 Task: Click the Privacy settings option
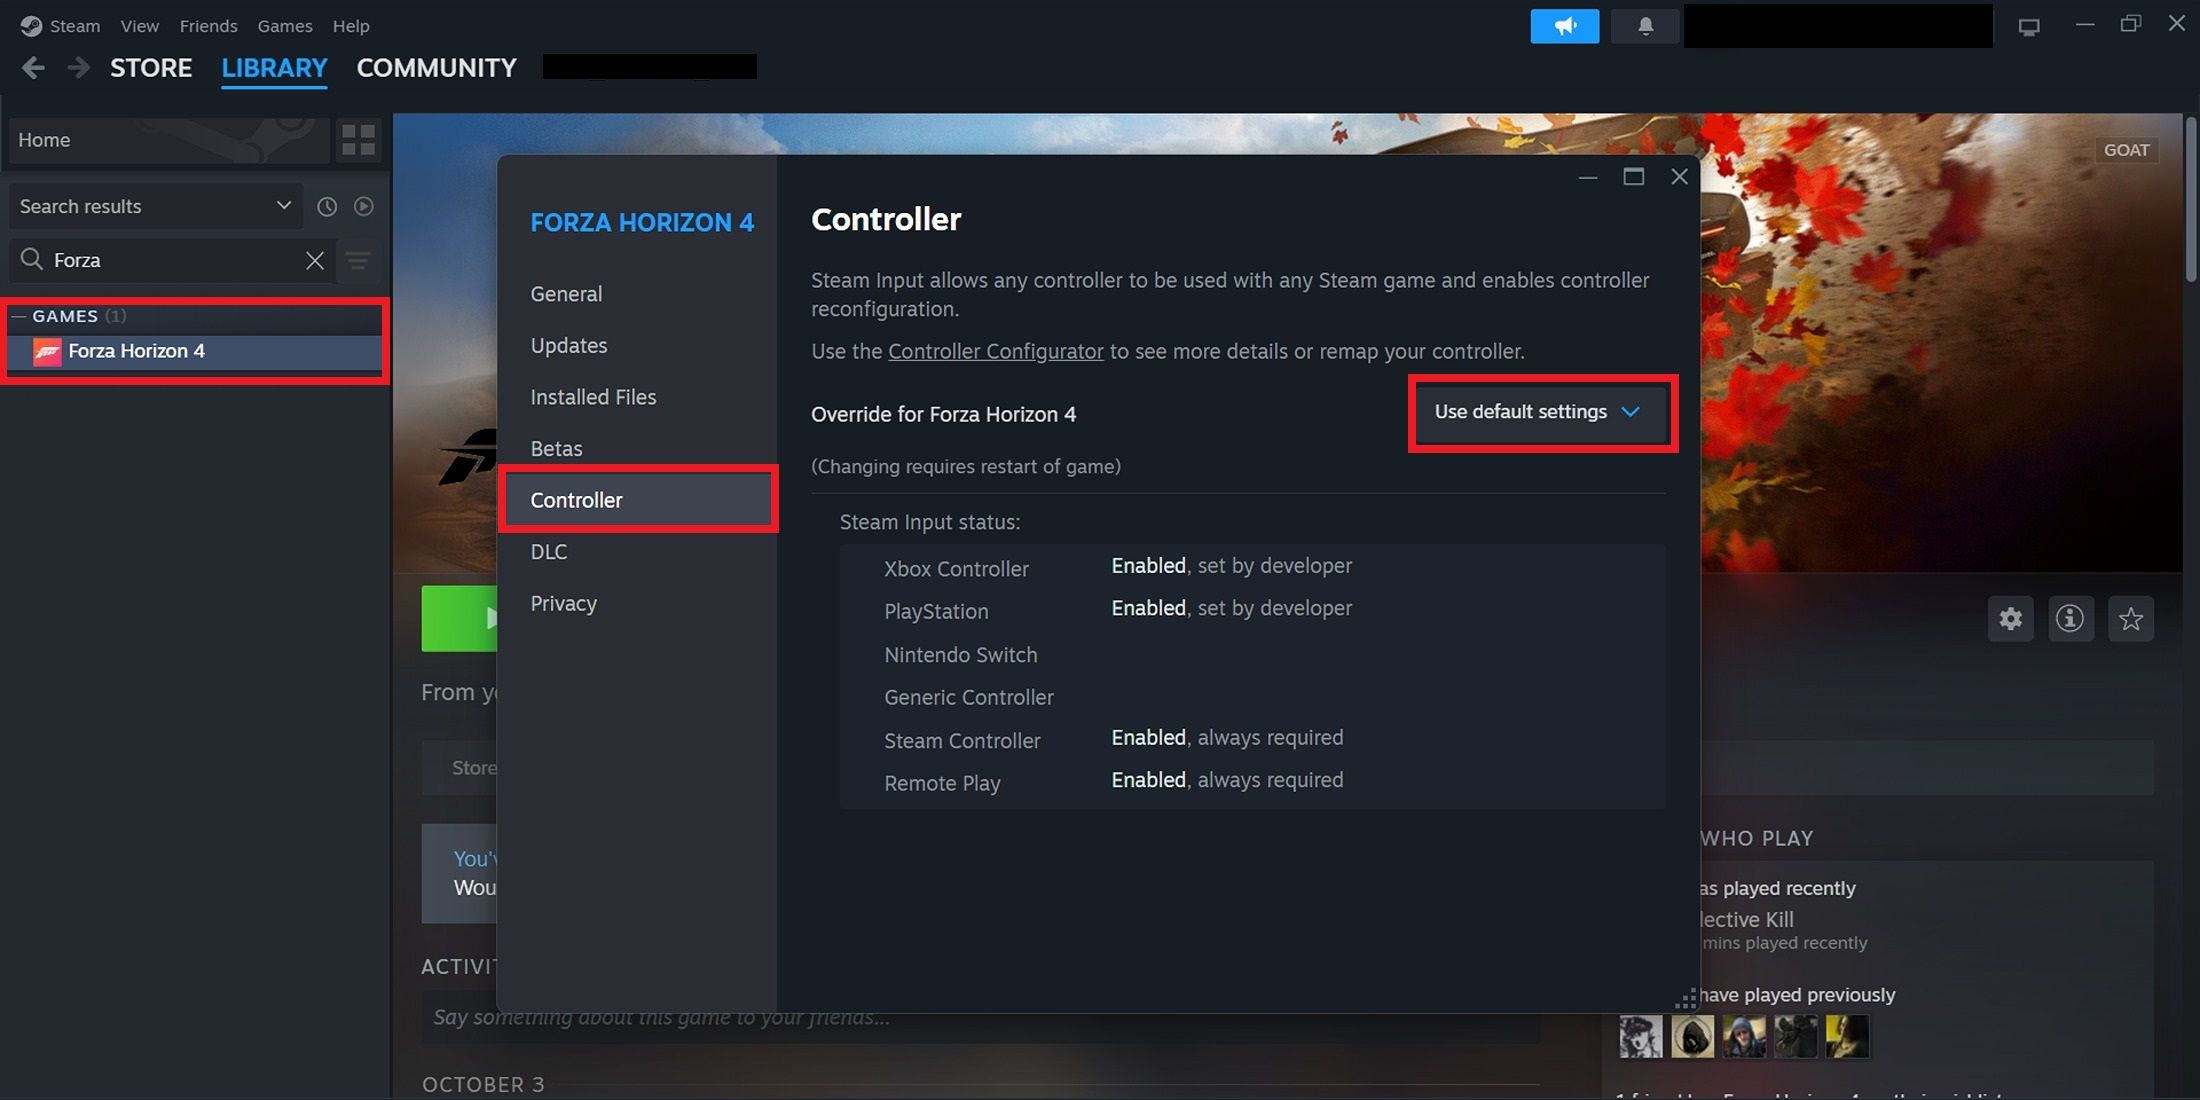coord(563,603)
